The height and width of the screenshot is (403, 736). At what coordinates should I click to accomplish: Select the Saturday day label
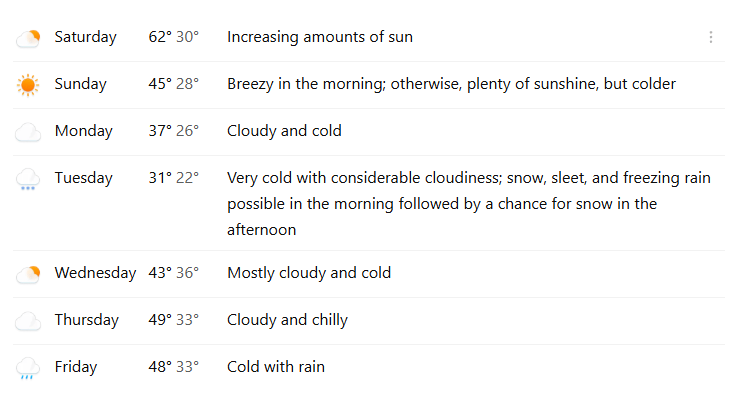pos(85,37)
